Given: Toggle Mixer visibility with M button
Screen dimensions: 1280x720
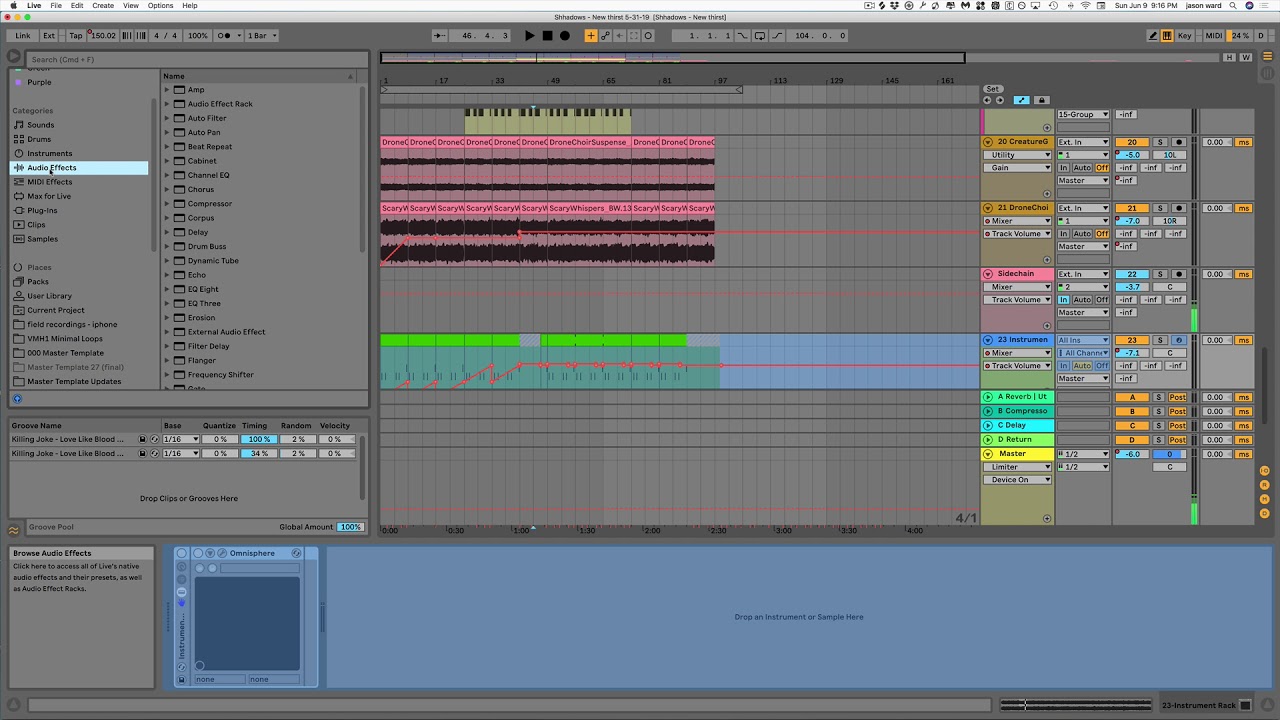Looking at the screenshot, I should (x=1265, y=497).
